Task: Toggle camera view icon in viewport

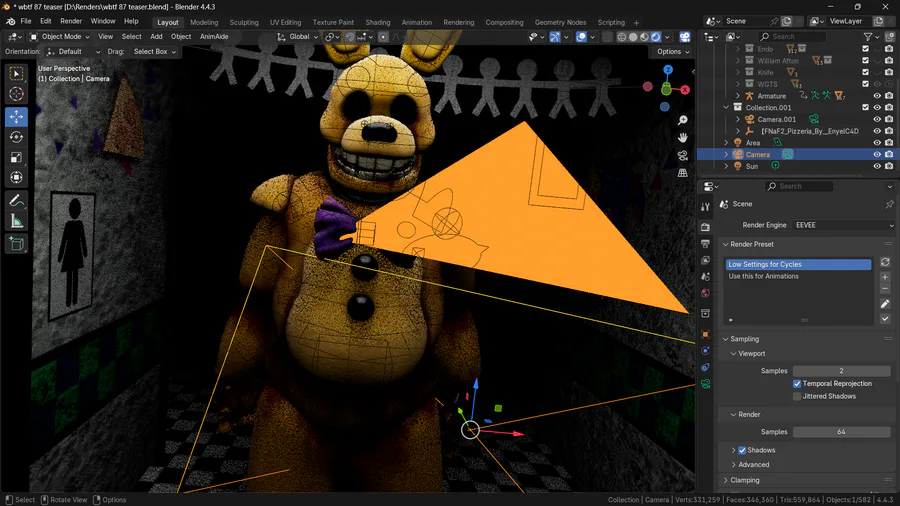Action: (x=682, y=155)
